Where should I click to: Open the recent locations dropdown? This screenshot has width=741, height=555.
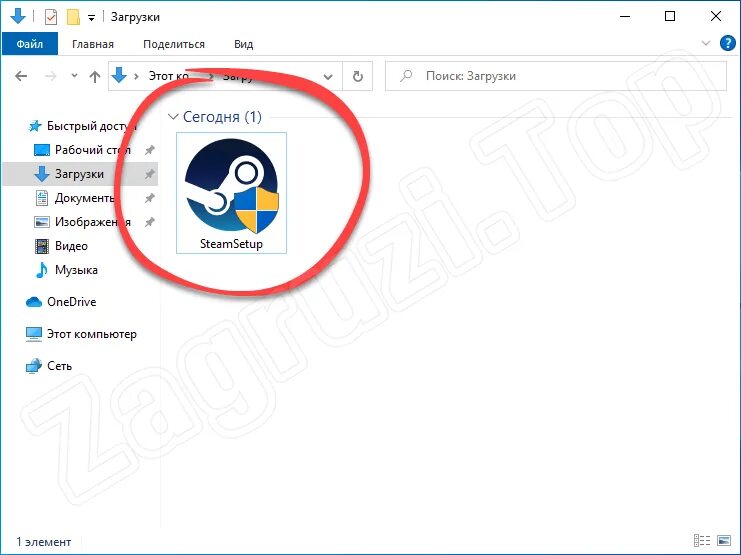click(x=74, y=76)
